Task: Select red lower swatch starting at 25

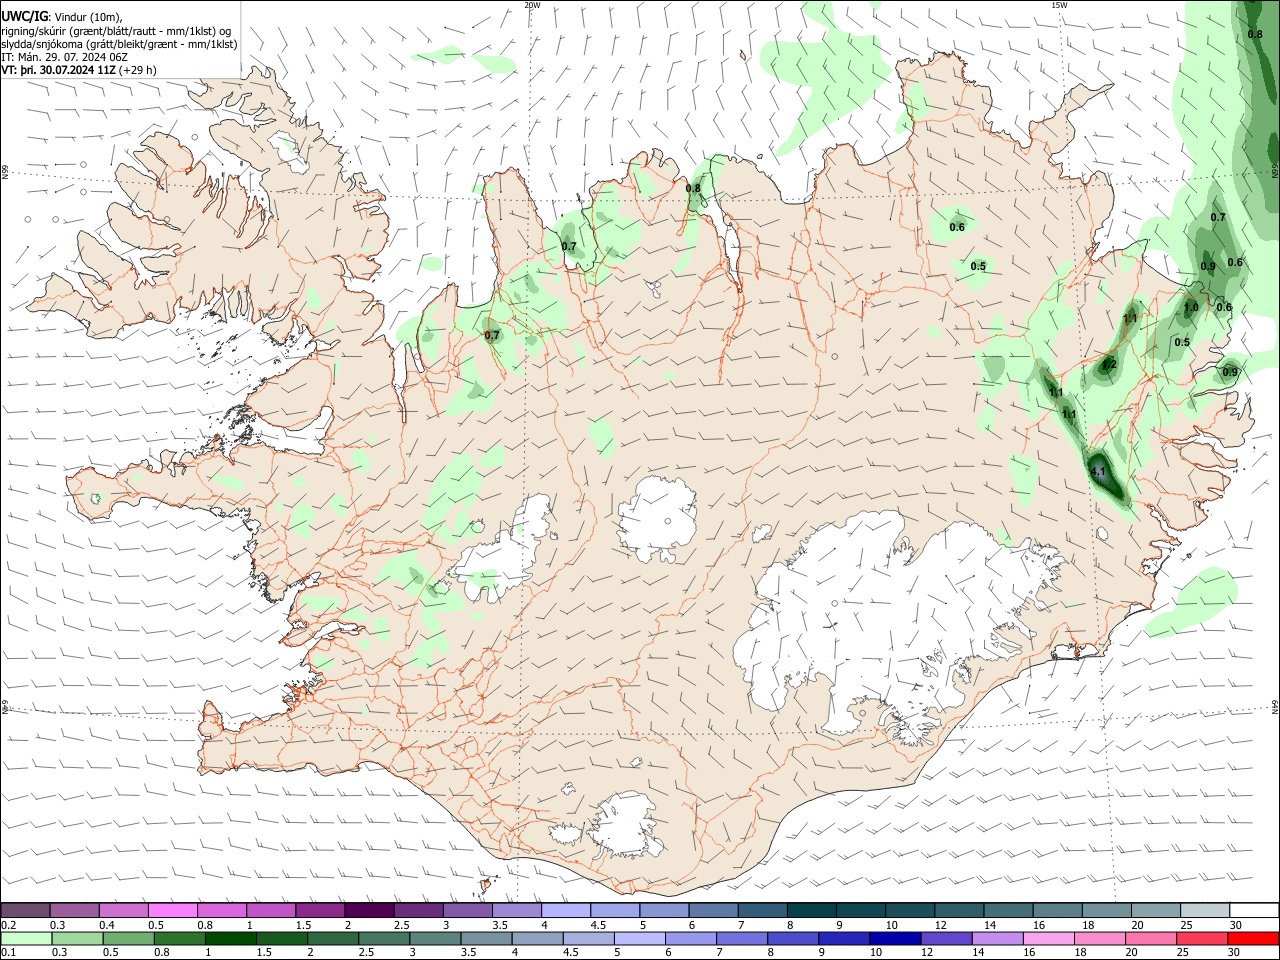Action: pos(1200,938)
